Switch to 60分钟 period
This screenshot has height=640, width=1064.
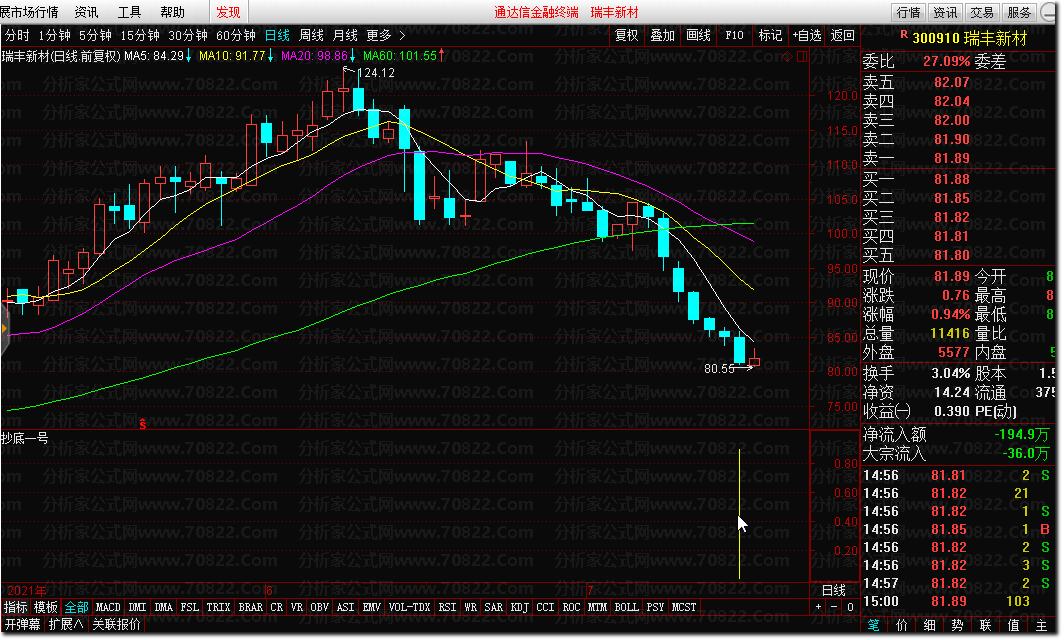click(235, 35)
